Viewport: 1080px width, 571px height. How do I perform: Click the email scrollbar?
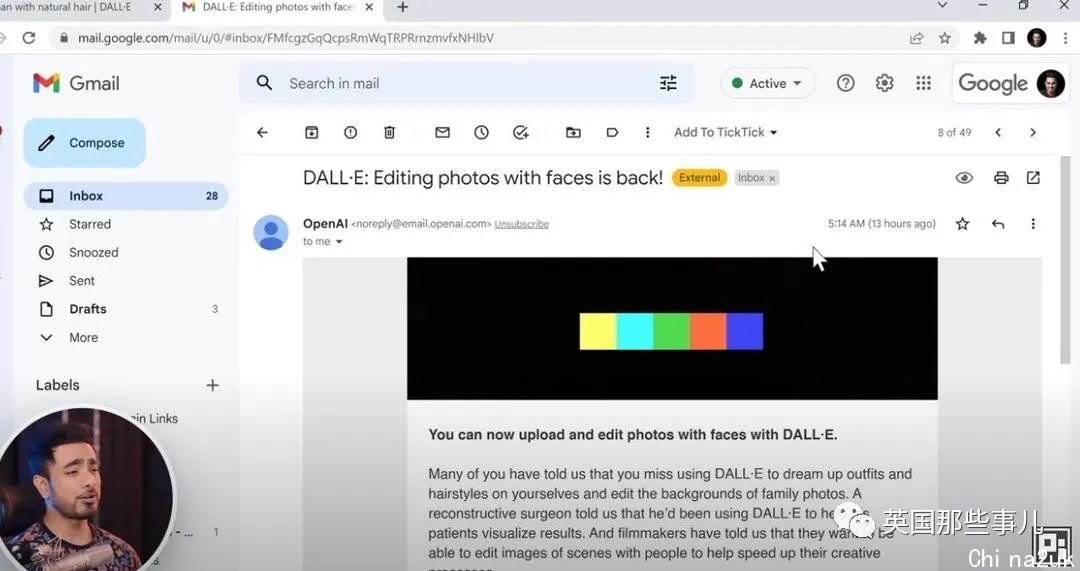(1065, 262)
